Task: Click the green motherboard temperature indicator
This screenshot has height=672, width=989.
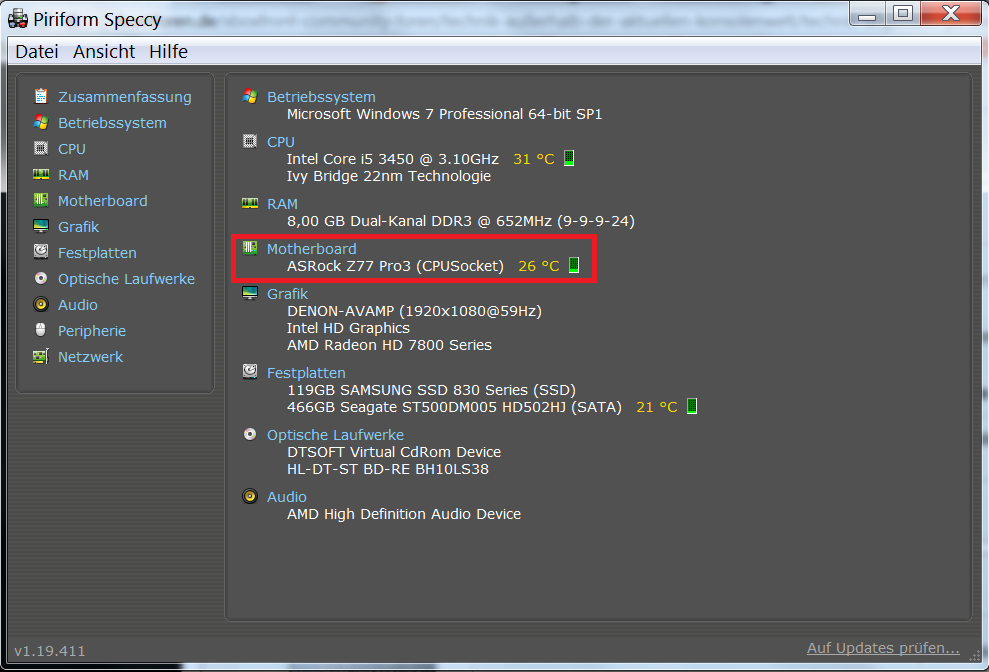Action: click(x=574, y=265)
